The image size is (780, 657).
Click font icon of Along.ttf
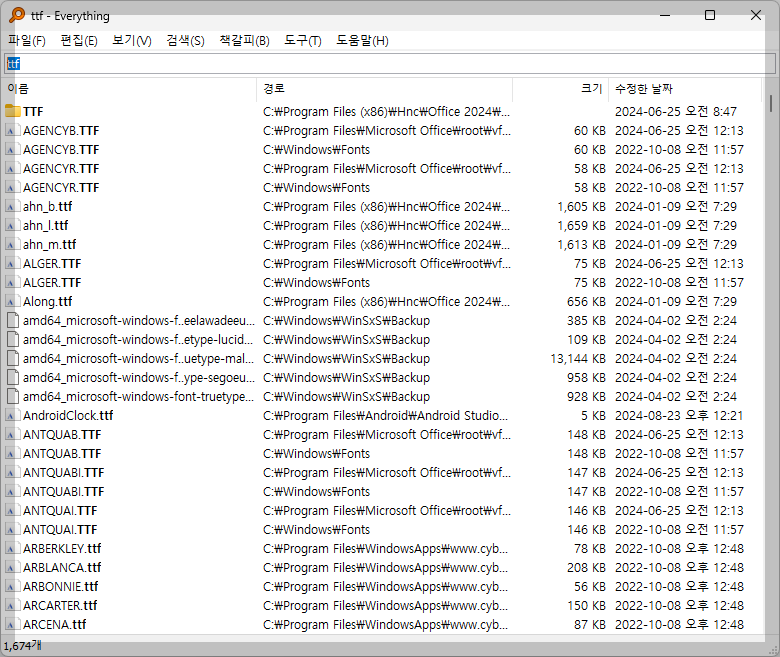(11, 301)
